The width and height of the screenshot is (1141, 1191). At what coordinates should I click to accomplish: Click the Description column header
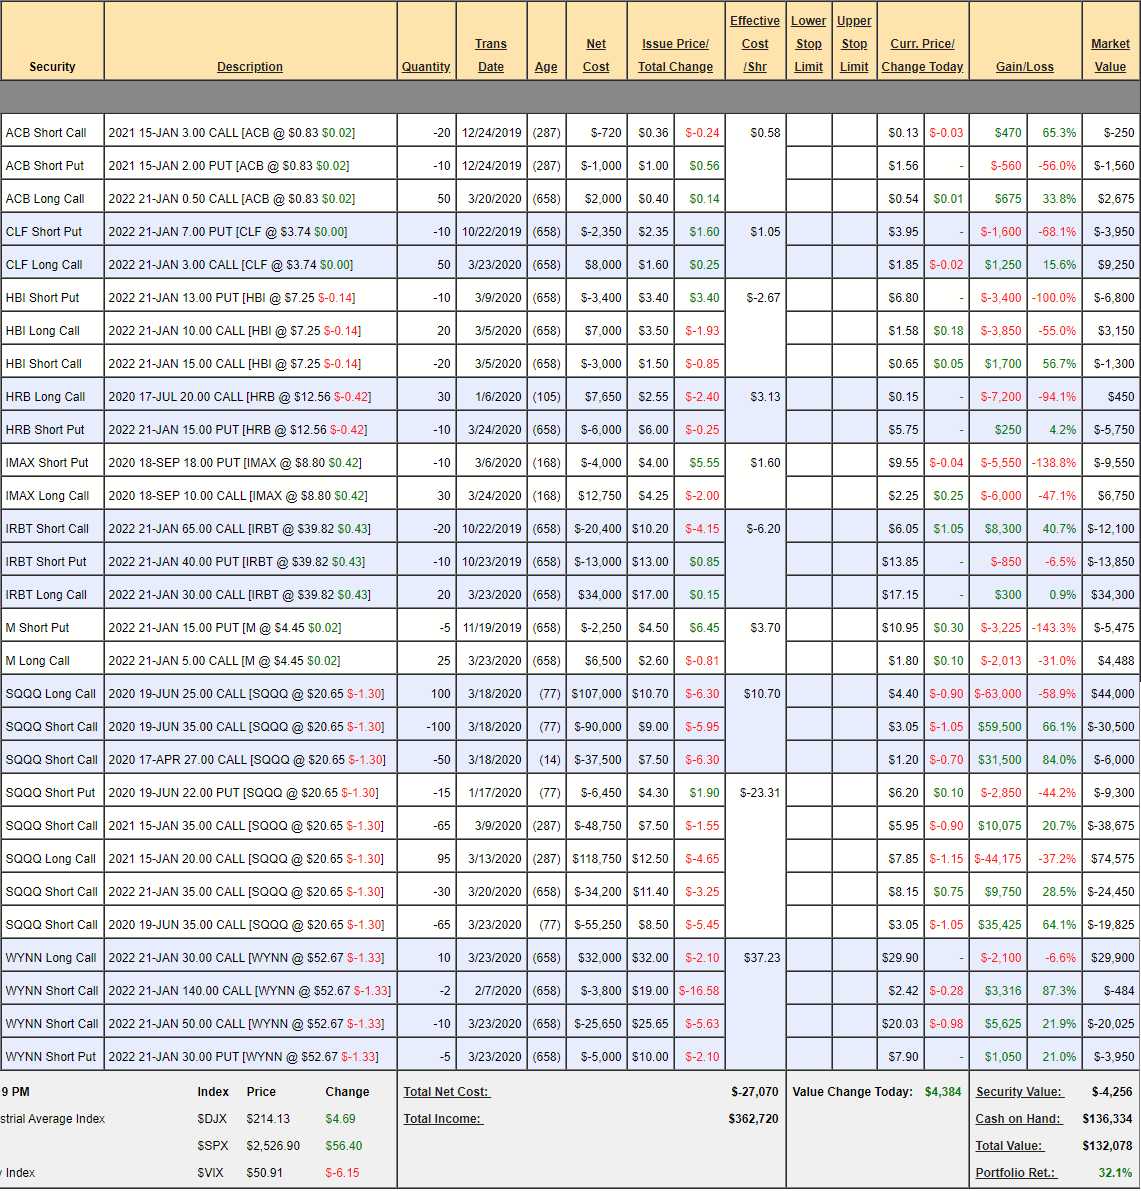coord(250,67)
